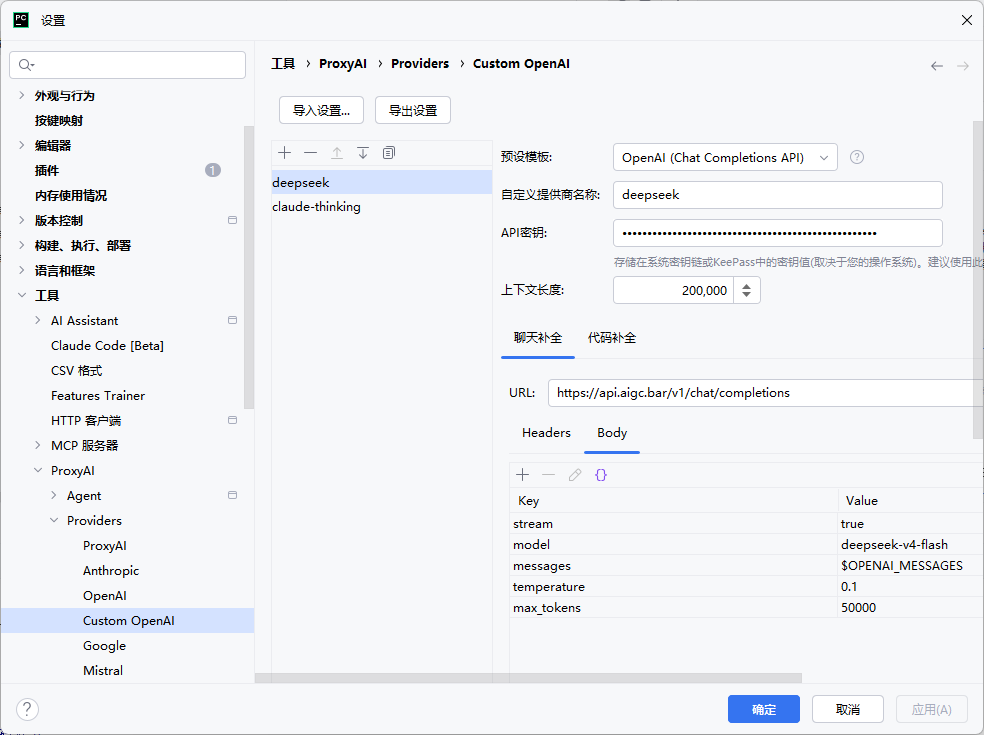Viewport: 984px width, 735px height.
Task: Click the URL input field
Action: pos(766,393)
